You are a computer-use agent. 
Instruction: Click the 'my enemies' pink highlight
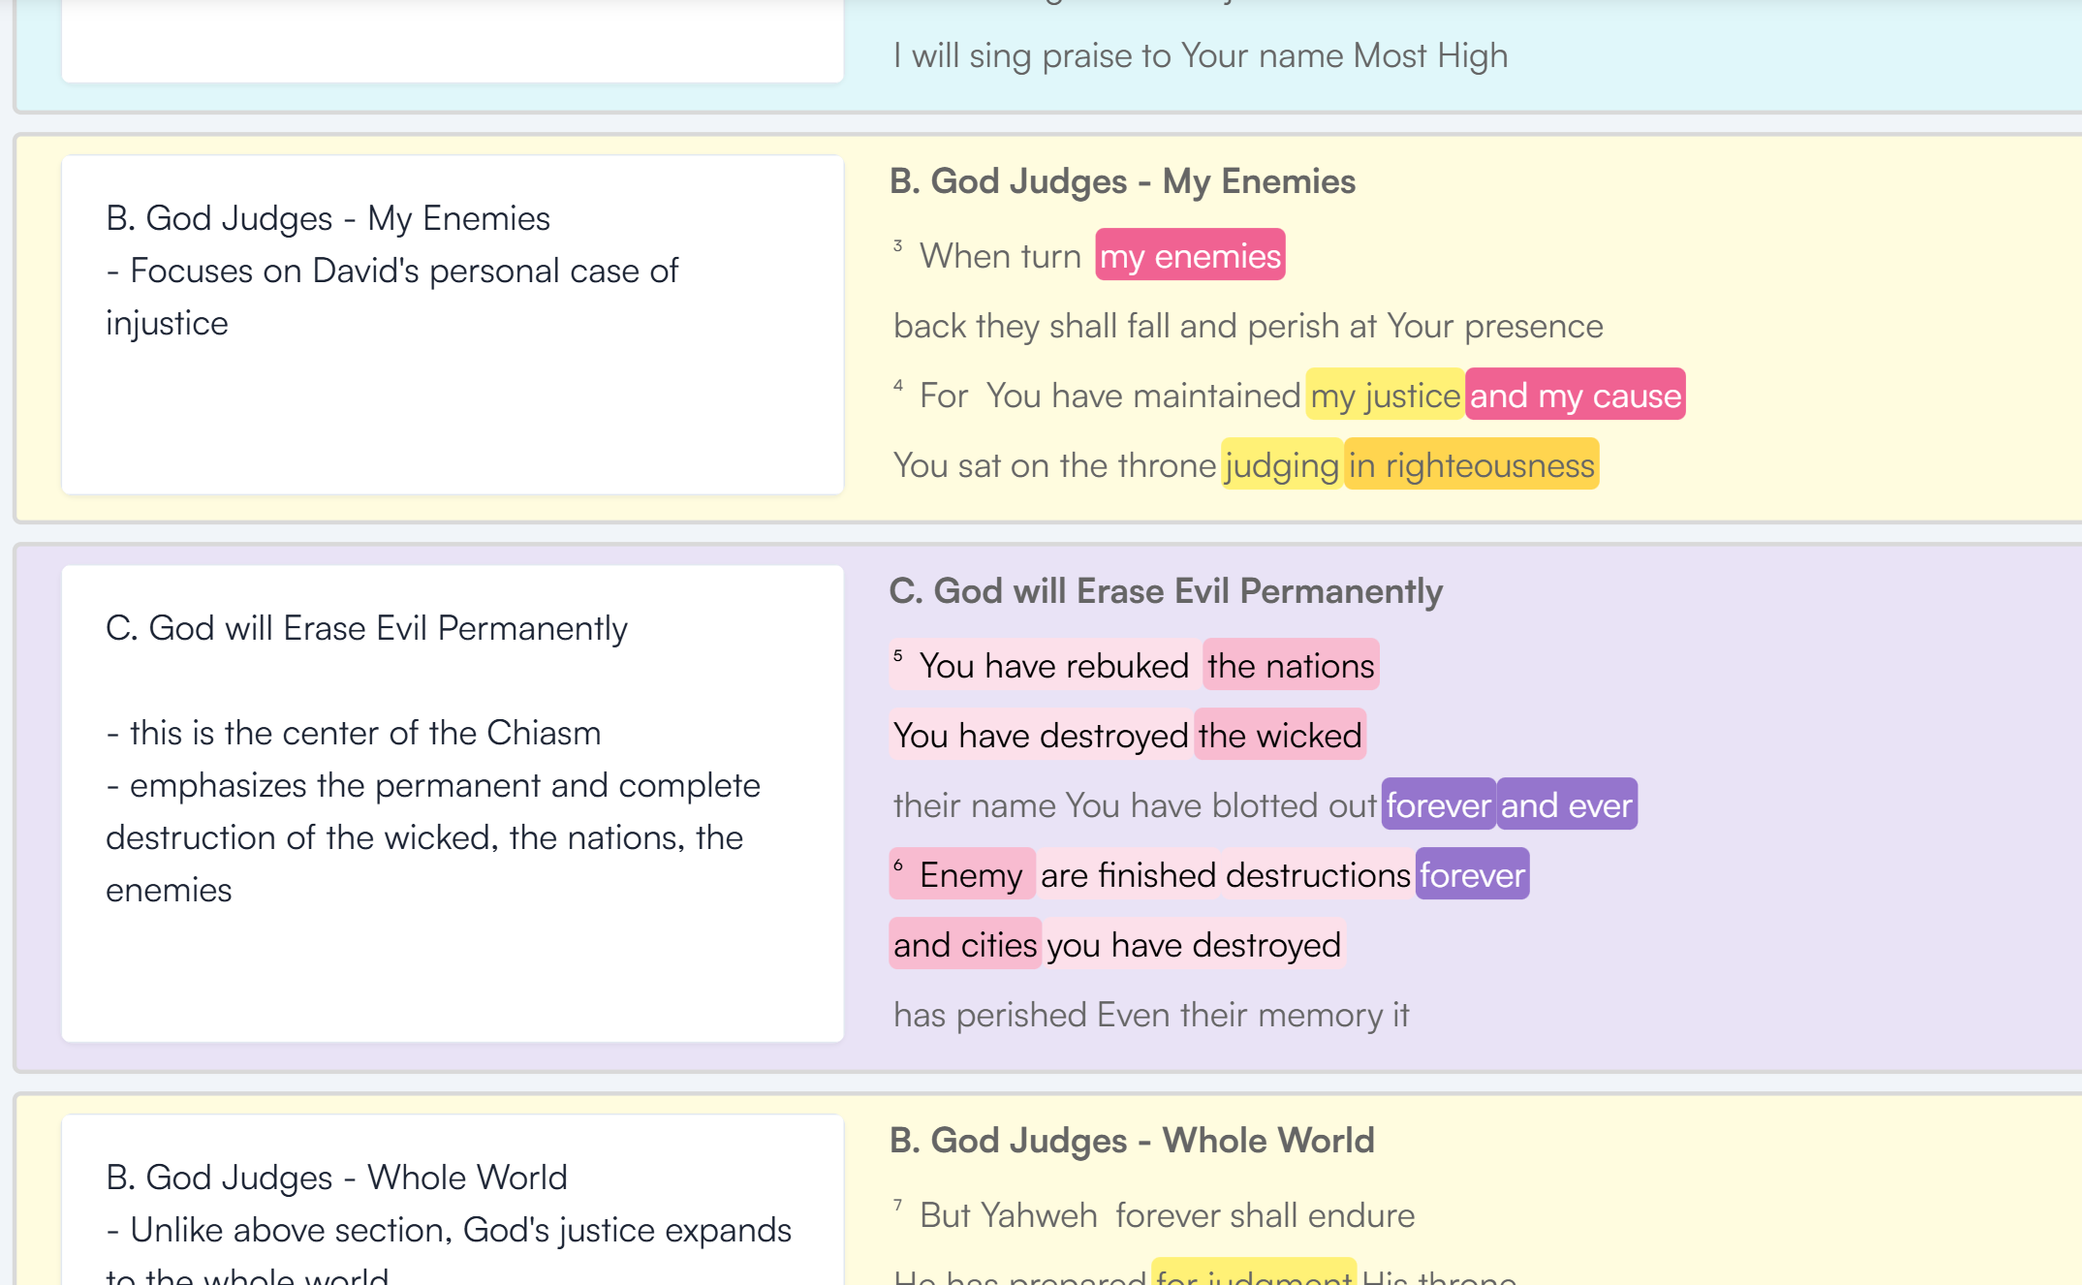[1189, 256]
